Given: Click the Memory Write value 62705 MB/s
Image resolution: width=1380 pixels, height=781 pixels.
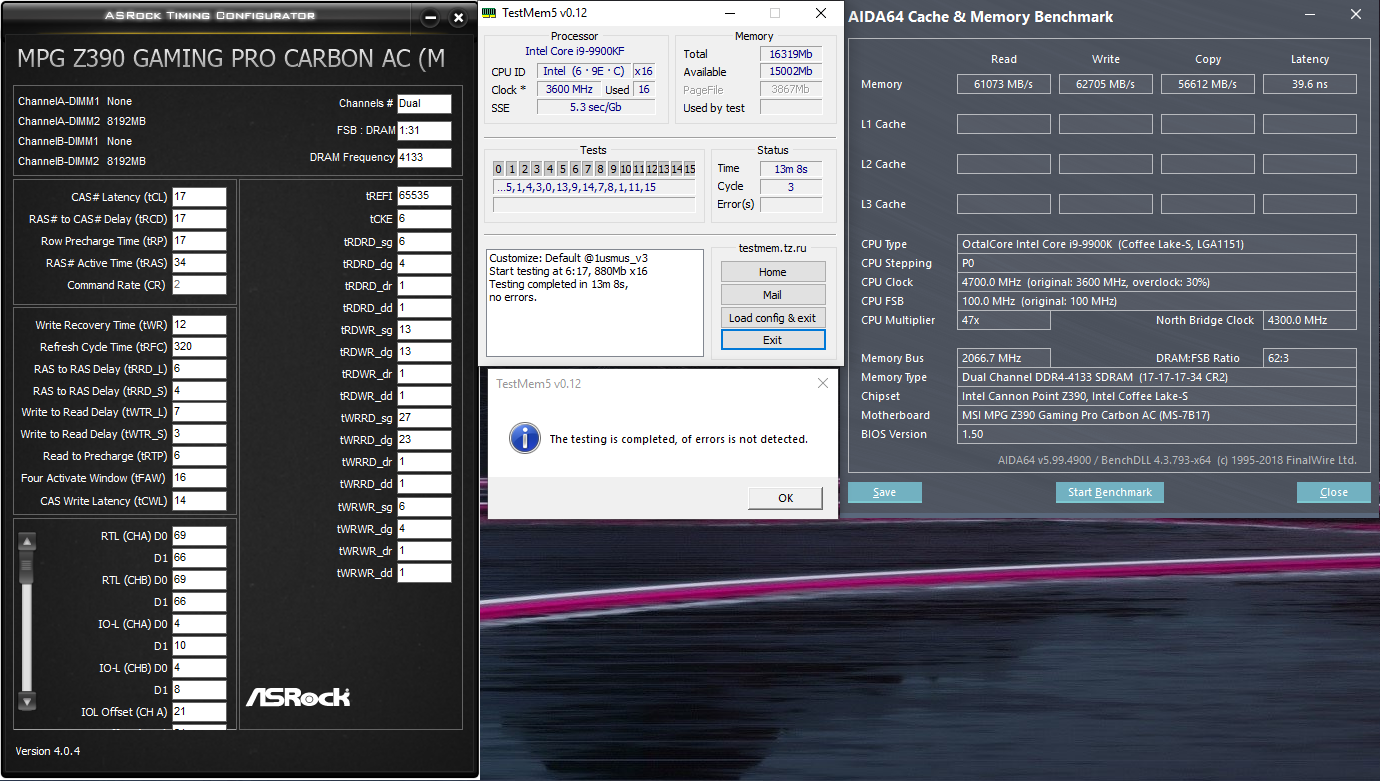Looking at the screenshot, I should (x=1106, y=84).
